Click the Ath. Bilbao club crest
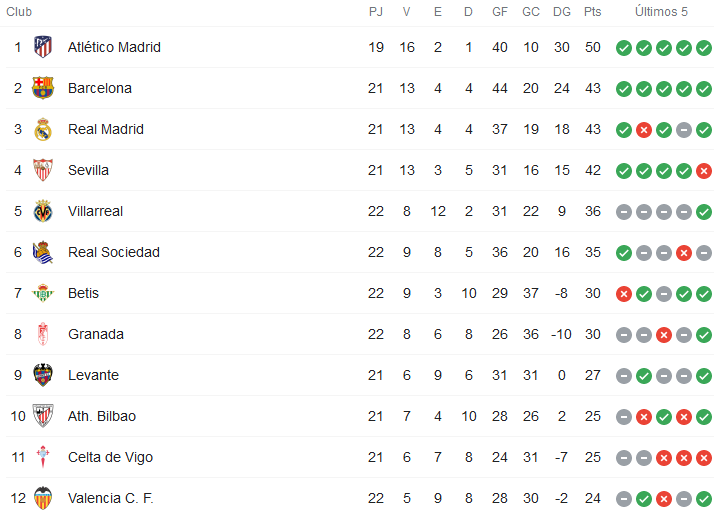 (43, 416)
